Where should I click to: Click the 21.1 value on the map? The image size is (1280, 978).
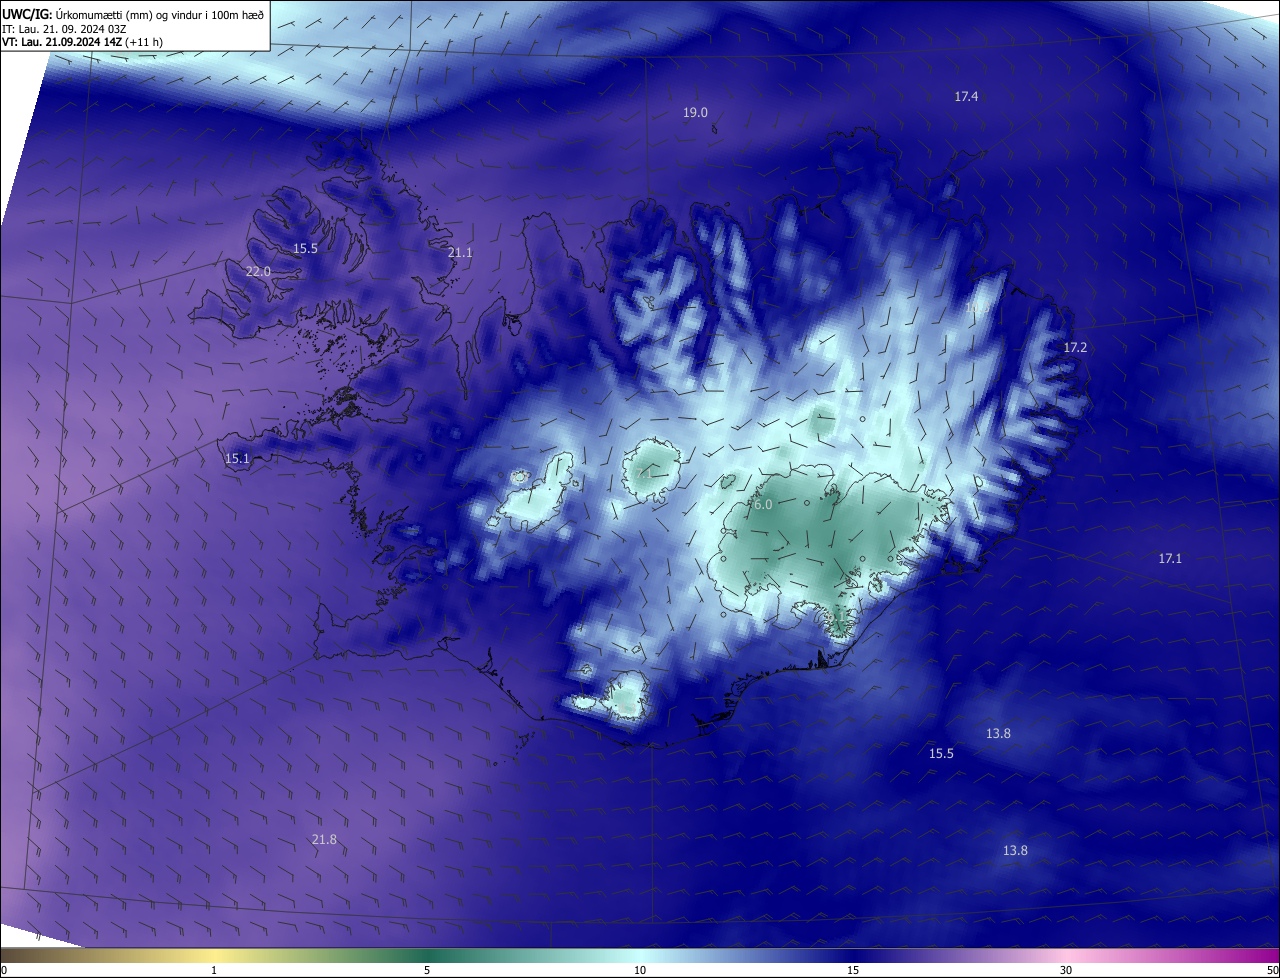(x=460, y=253)
